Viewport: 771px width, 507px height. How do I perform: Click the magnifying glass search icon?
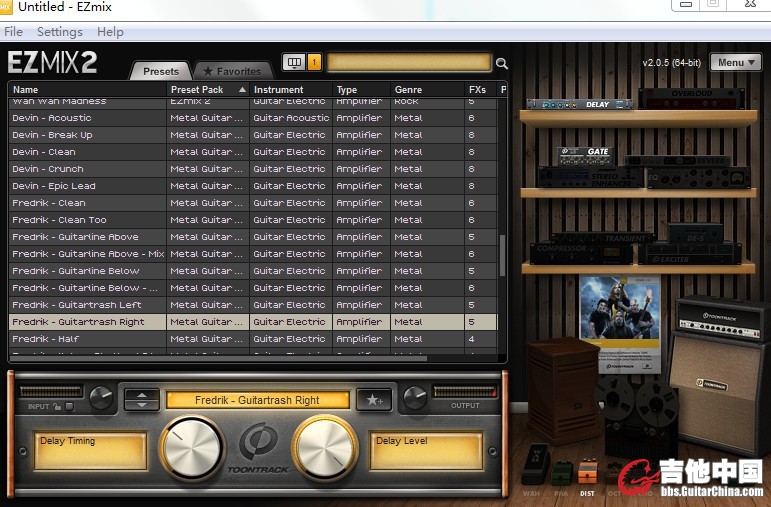coord(502,63)
